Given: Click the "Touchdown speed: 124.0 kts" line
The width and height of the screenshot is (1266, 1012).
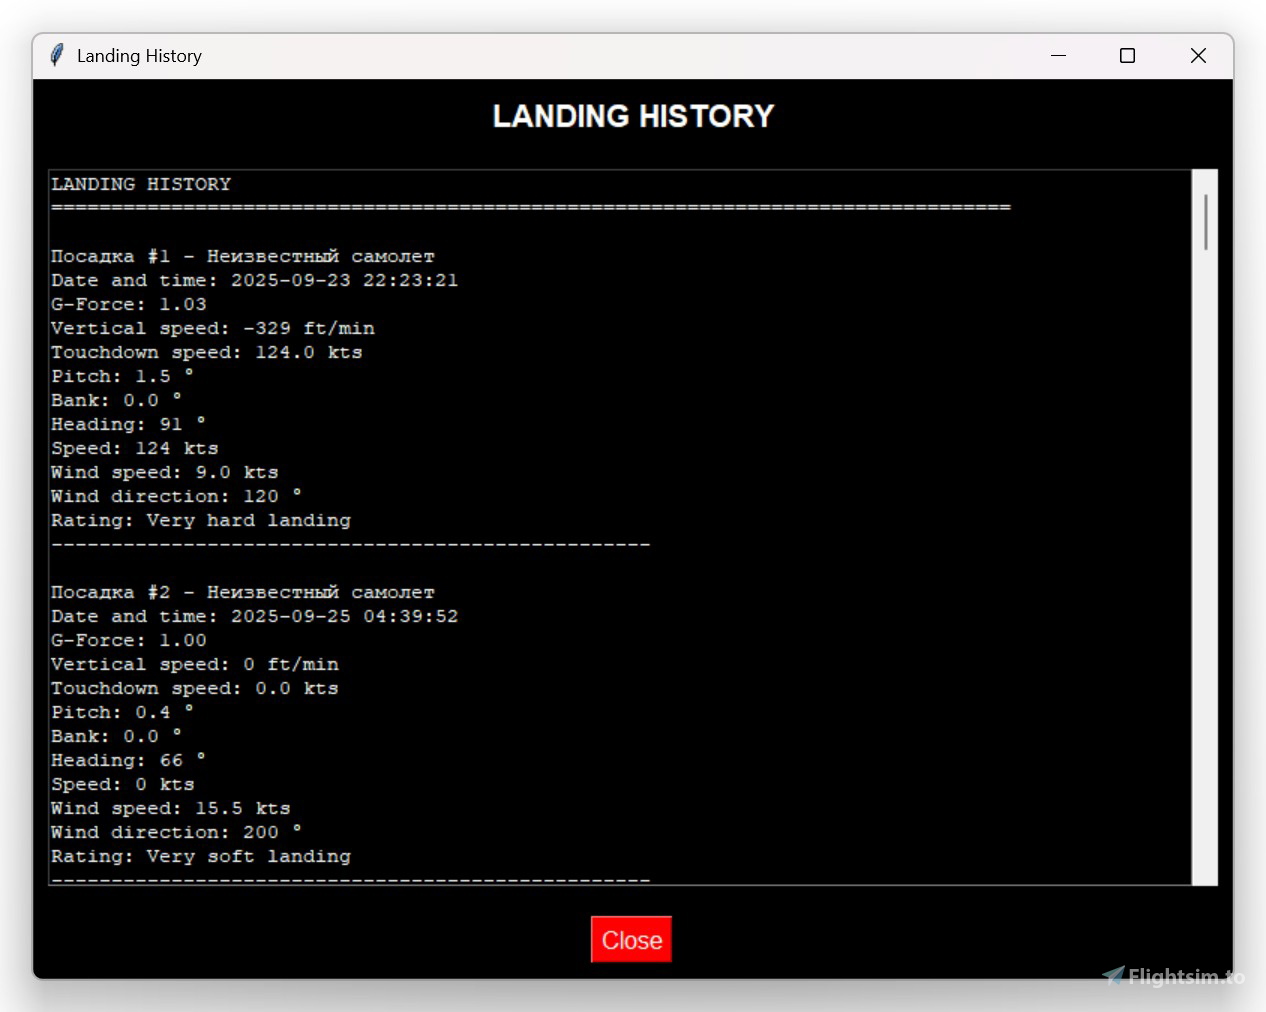Looking at the screenshot, I should (x=207, y=353).
